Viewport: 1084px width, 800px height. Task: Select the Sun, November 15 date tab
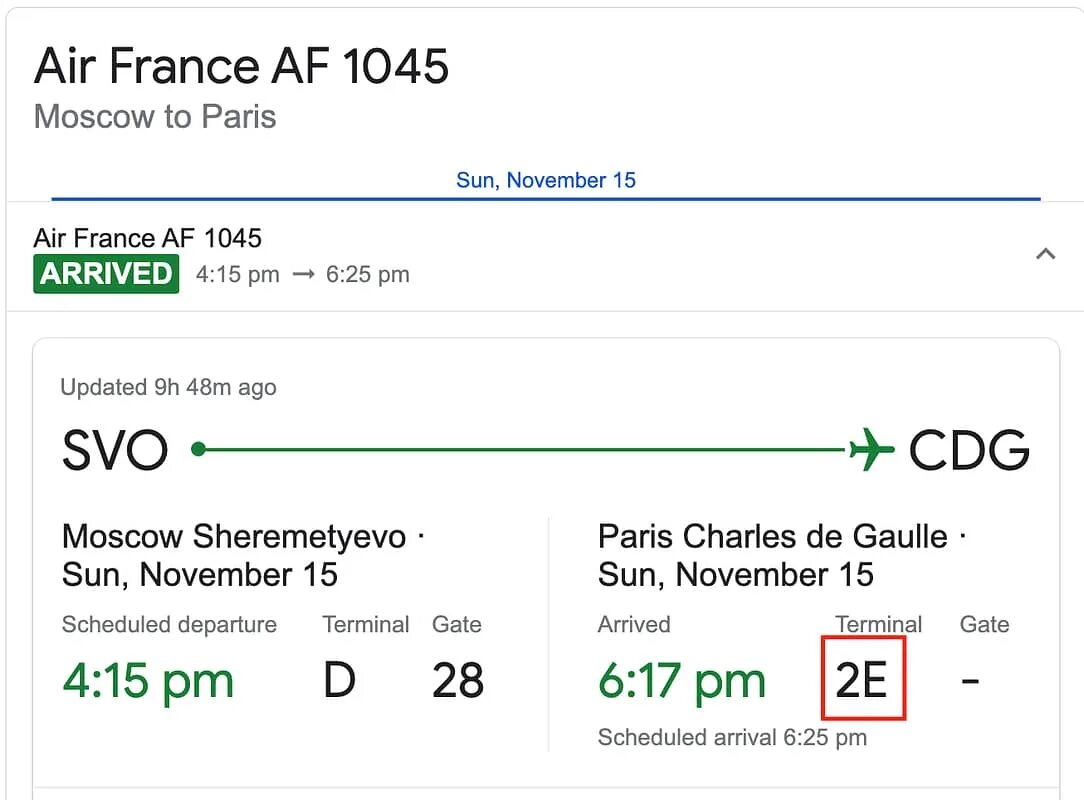(546, 181)
